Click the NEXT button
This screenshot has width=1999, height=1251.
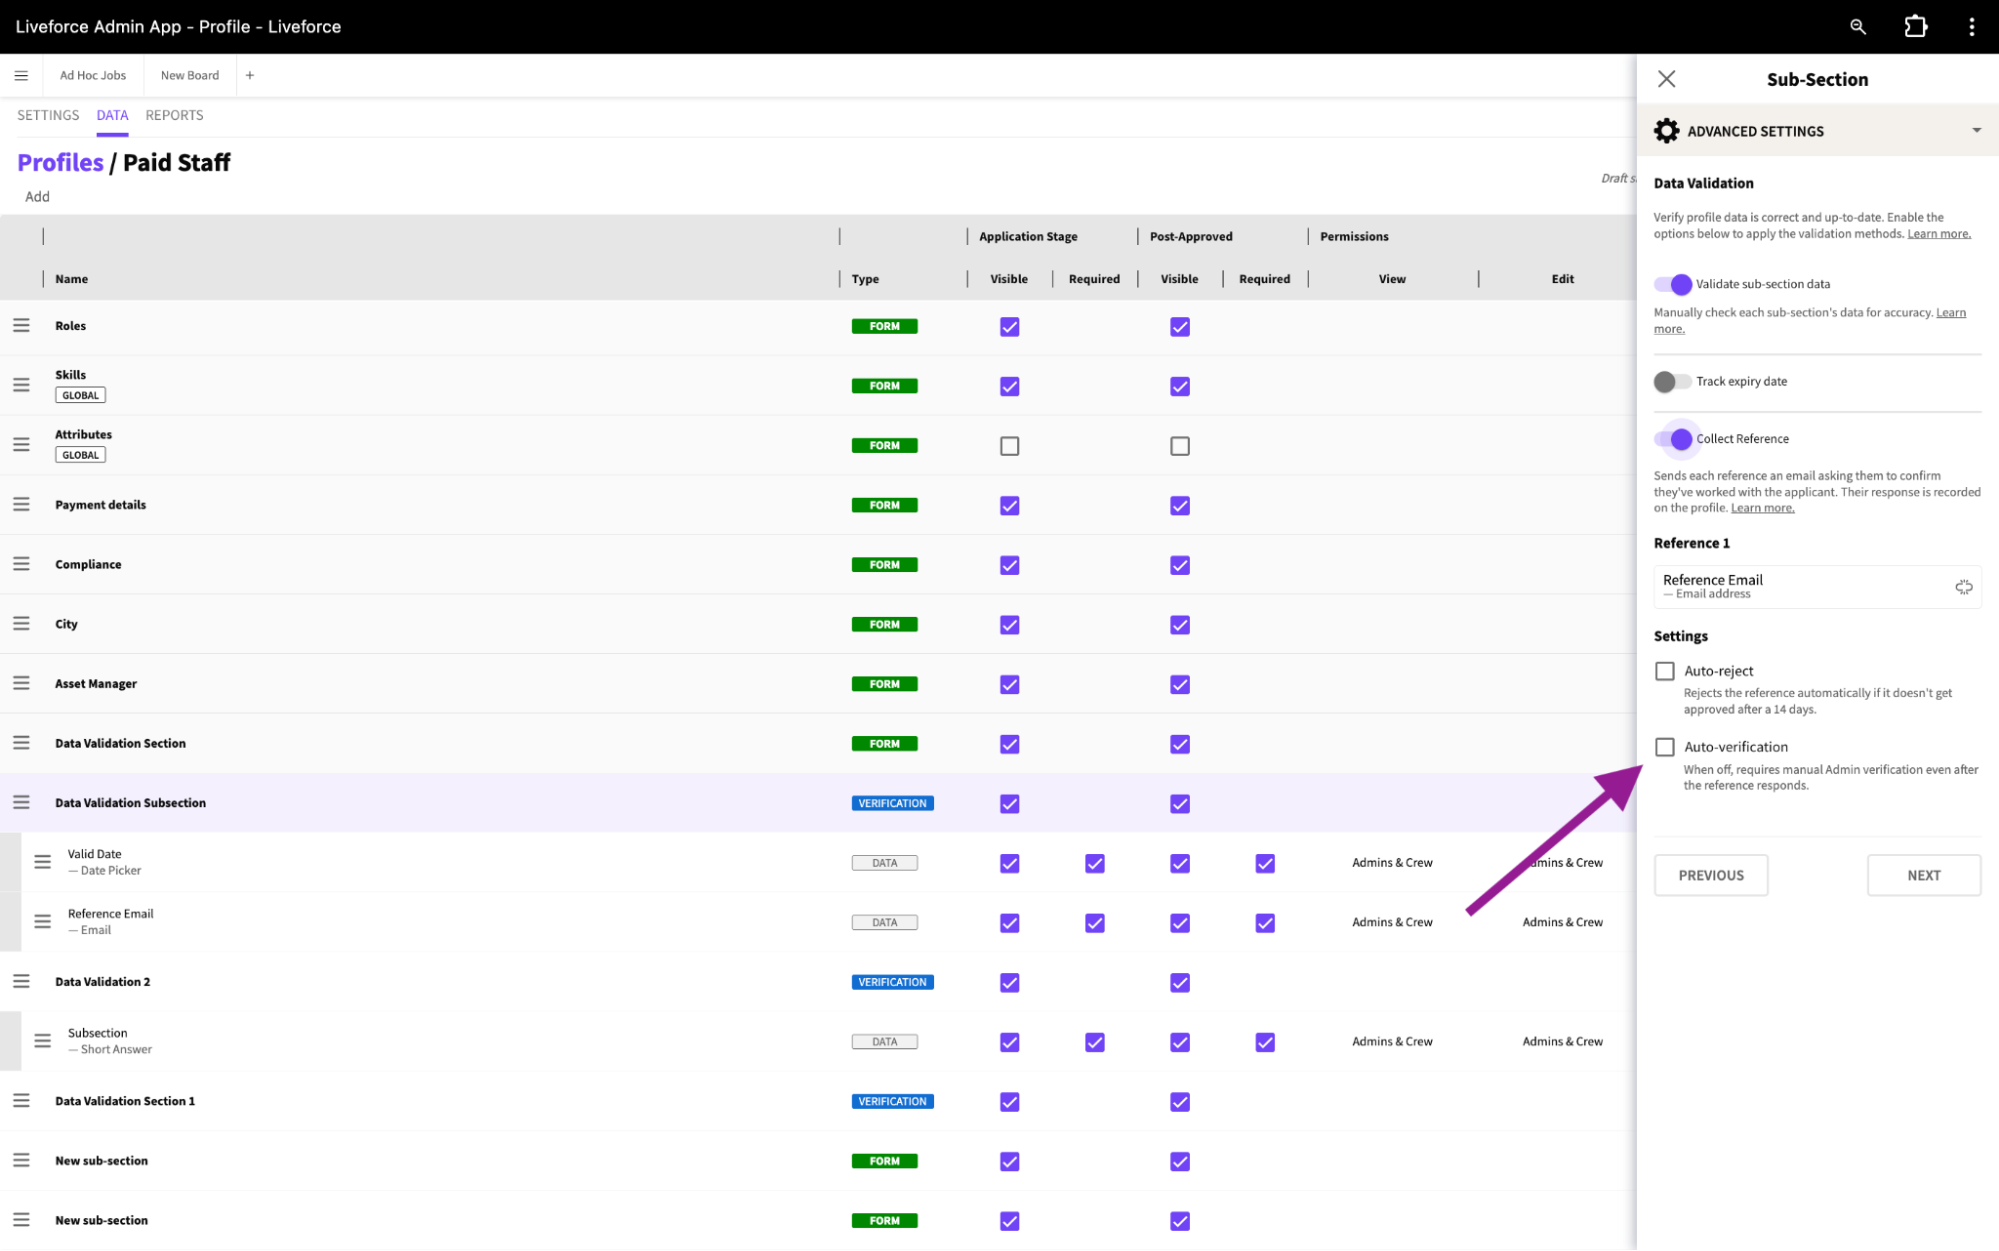pos(1923,875)
